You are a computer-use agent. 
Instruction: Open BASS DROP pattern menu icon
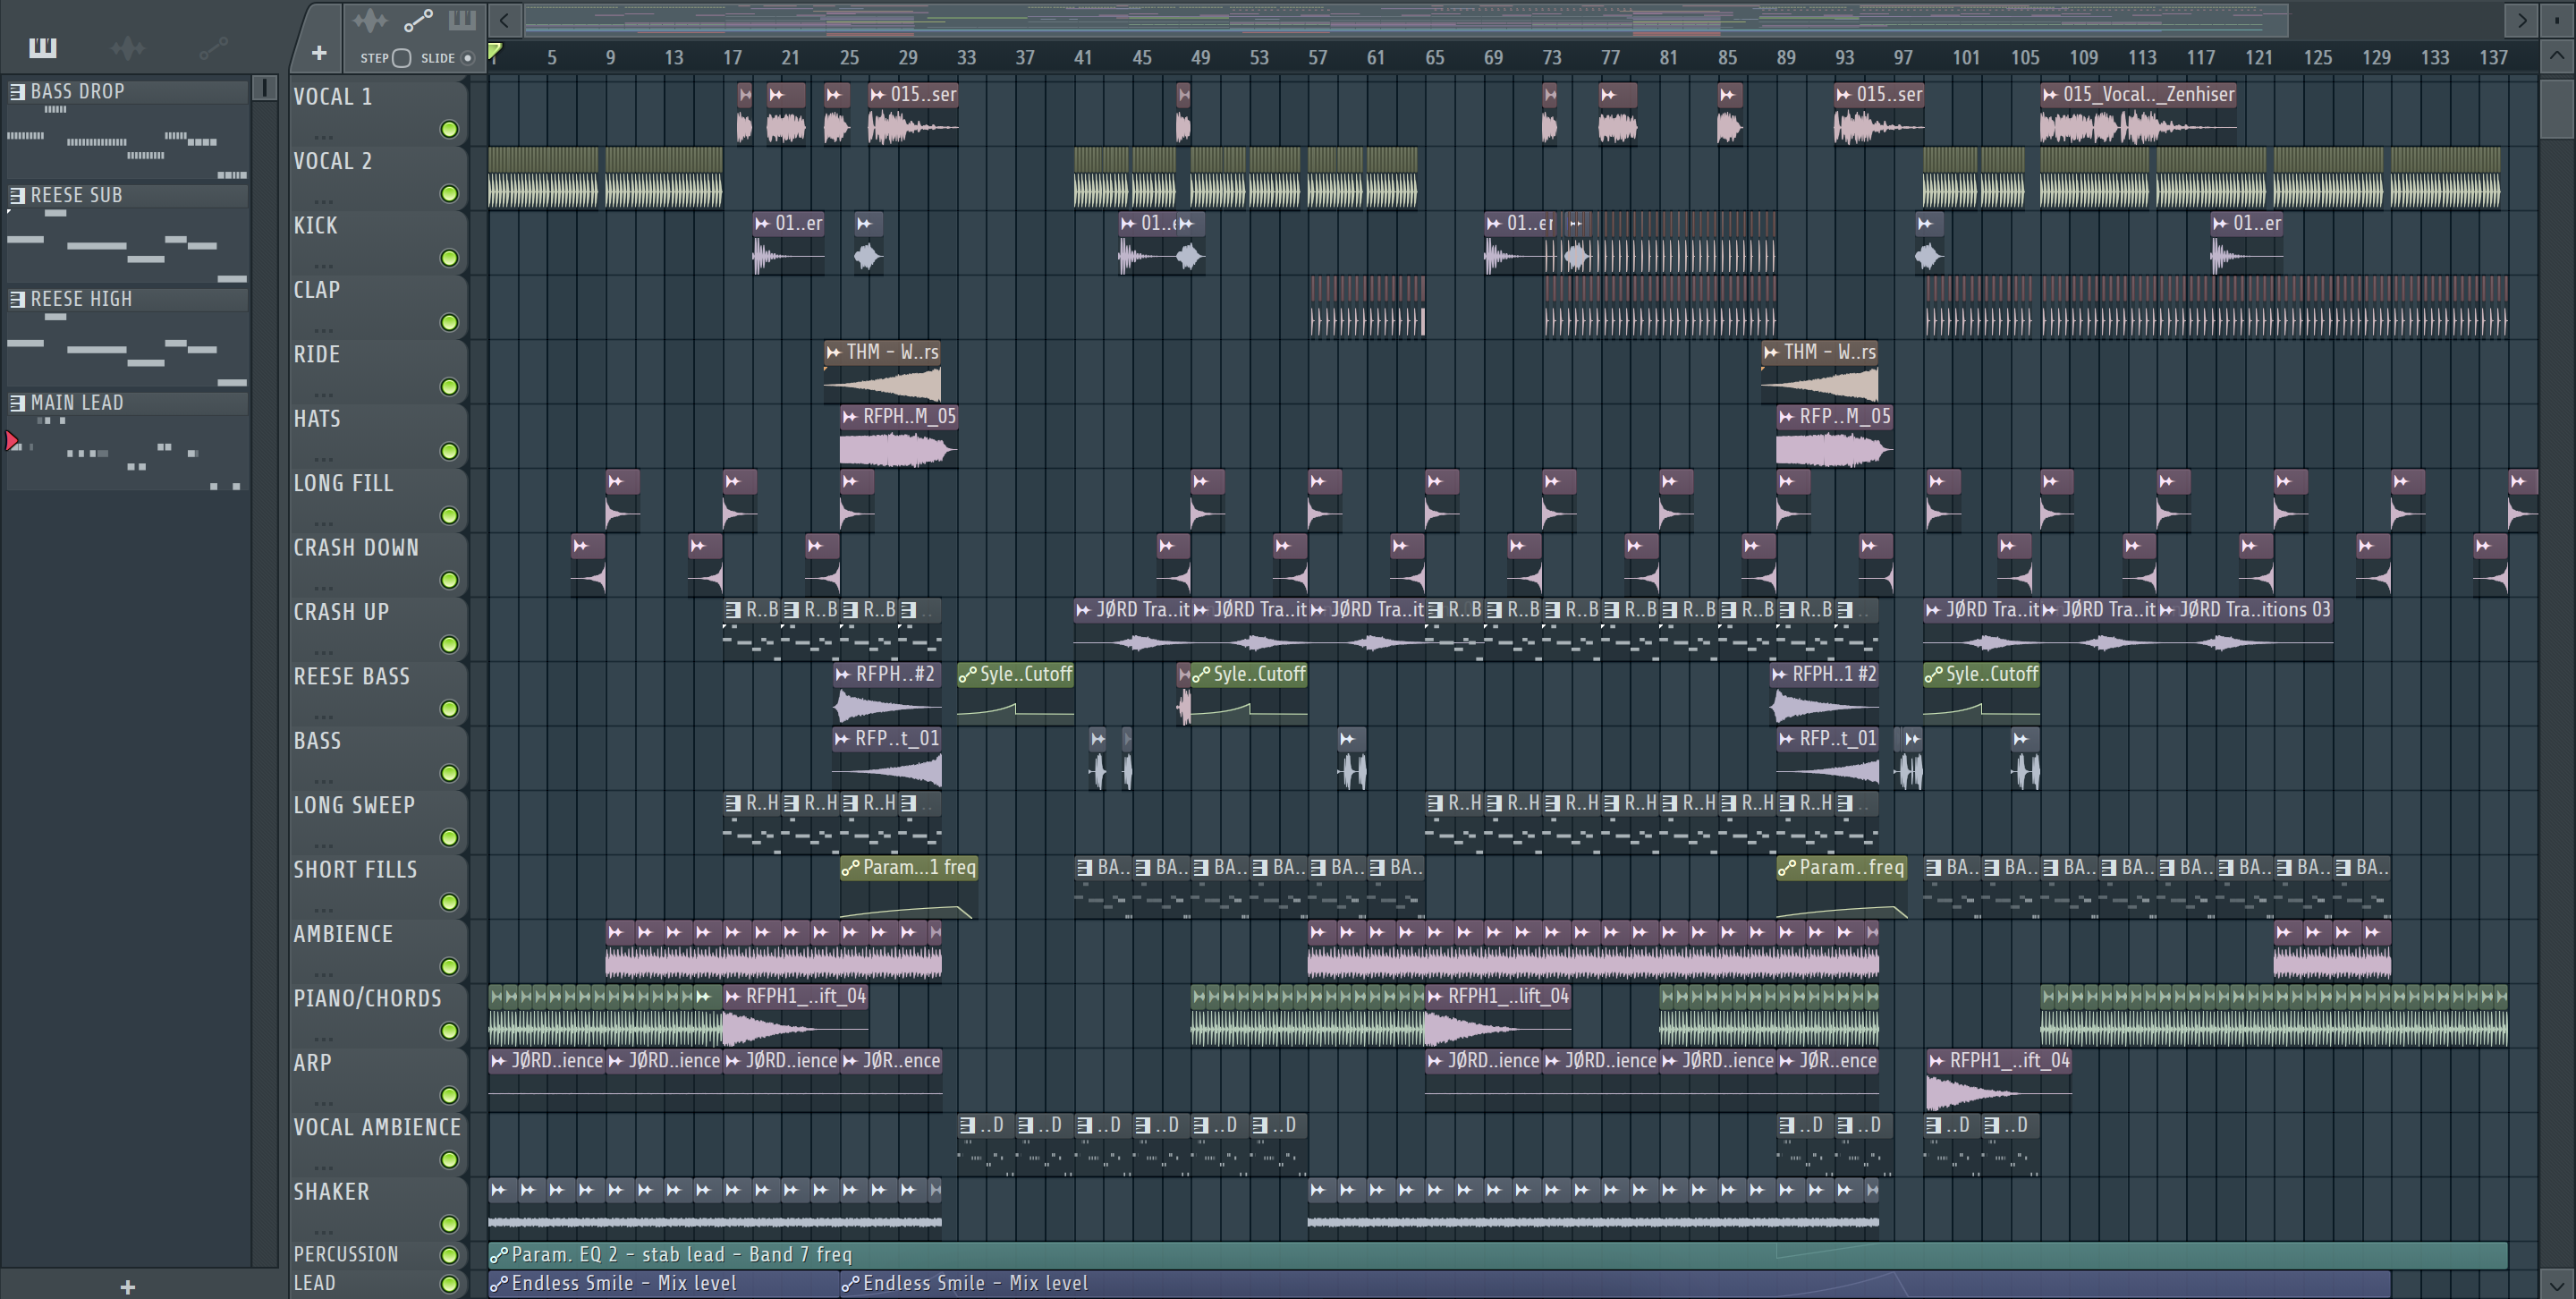(x=17, y=91)
